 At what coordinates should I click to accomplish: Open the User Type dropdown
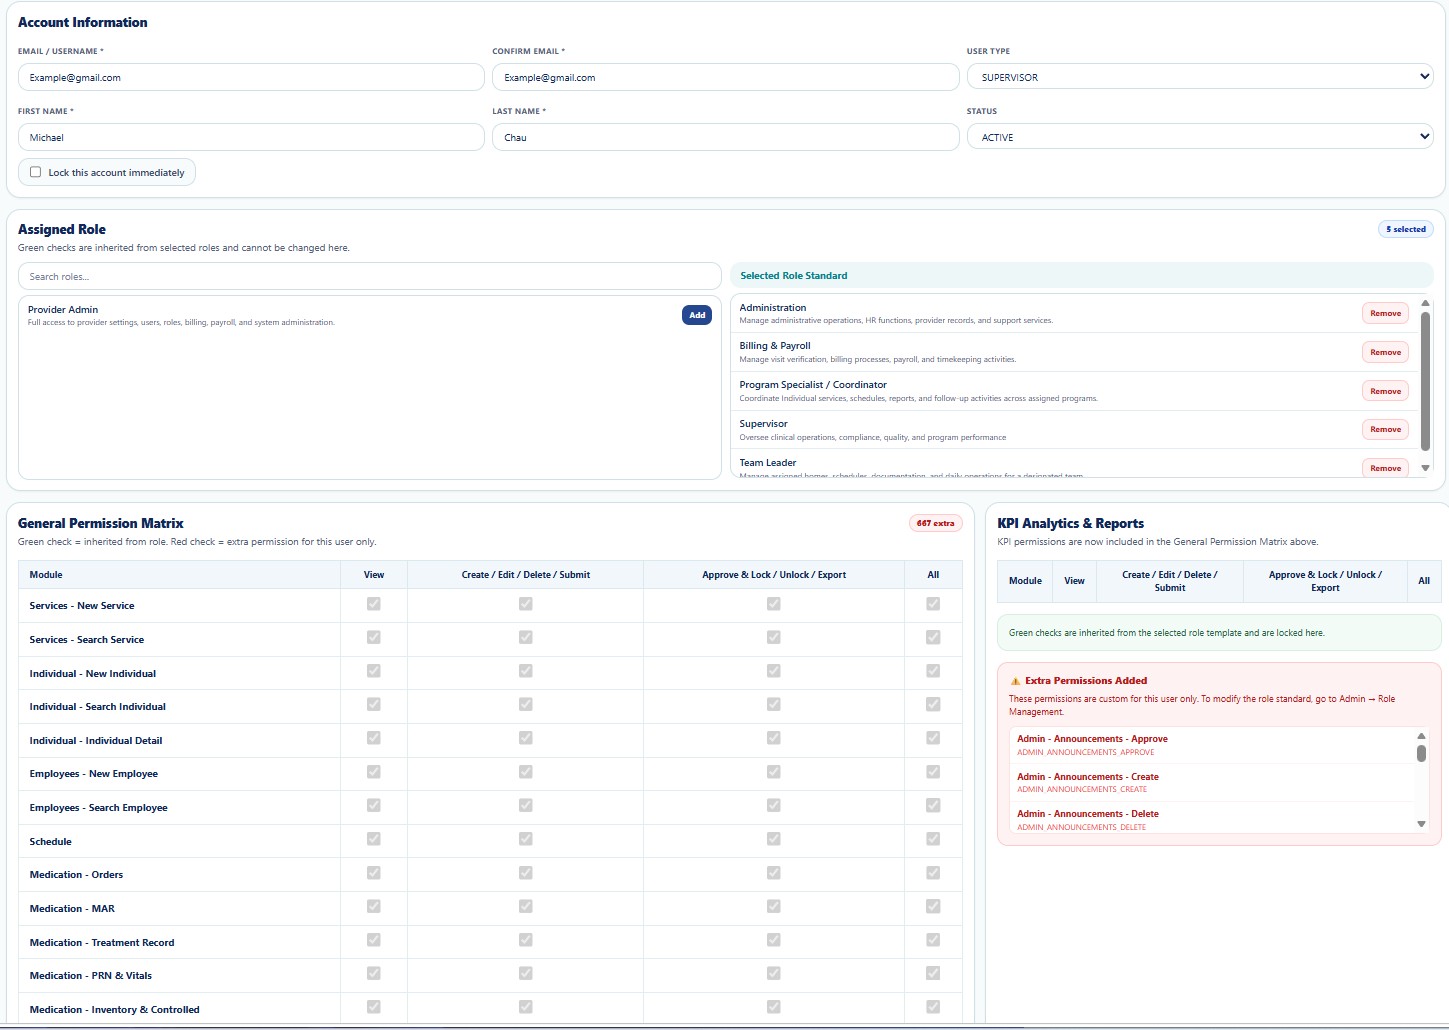1201,77
